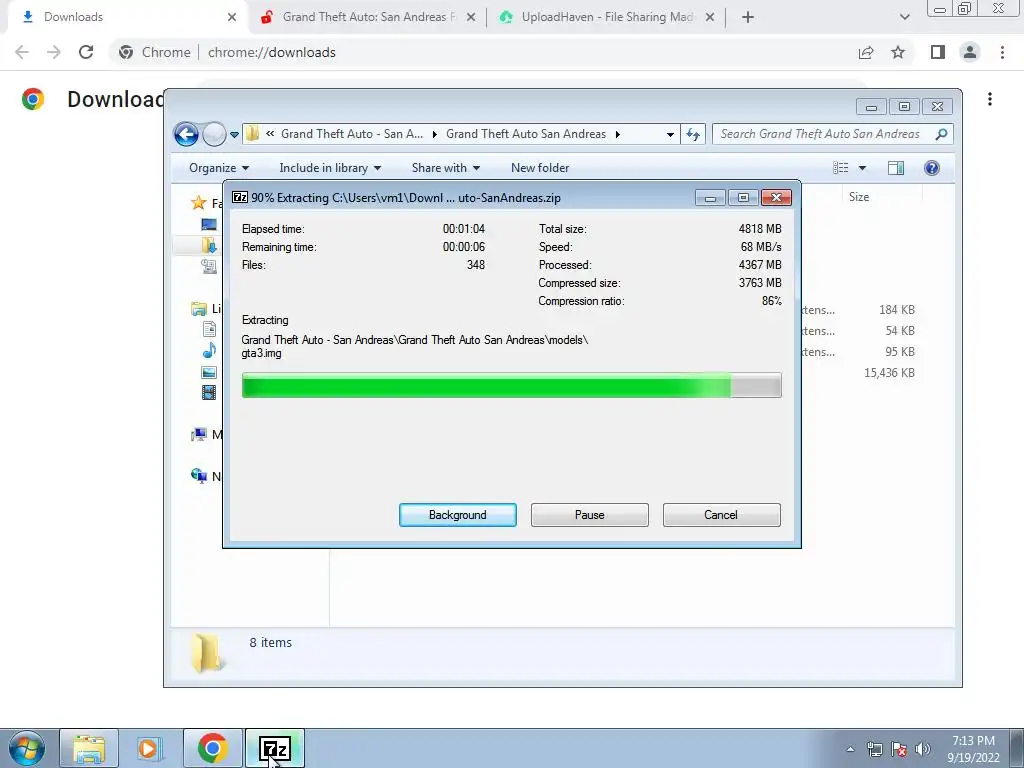Viewport: 1024px width, 768px height.
Task: Open the Organize menu
Action: coord(219,168)
